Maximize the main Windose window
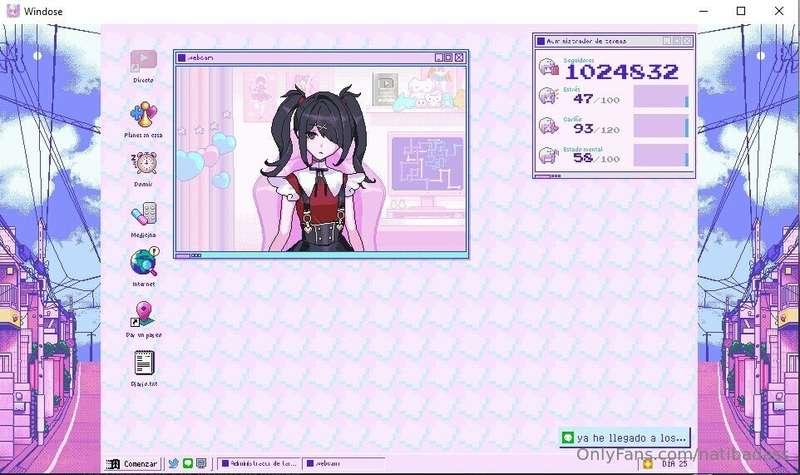The image size is (800, 475). [x=741, y=11]
